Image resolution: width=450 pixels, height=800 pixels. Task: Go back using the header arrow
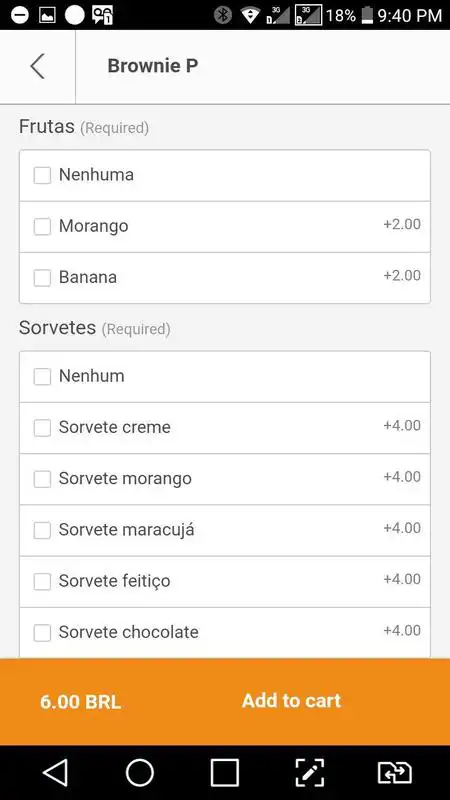[37, 66]
